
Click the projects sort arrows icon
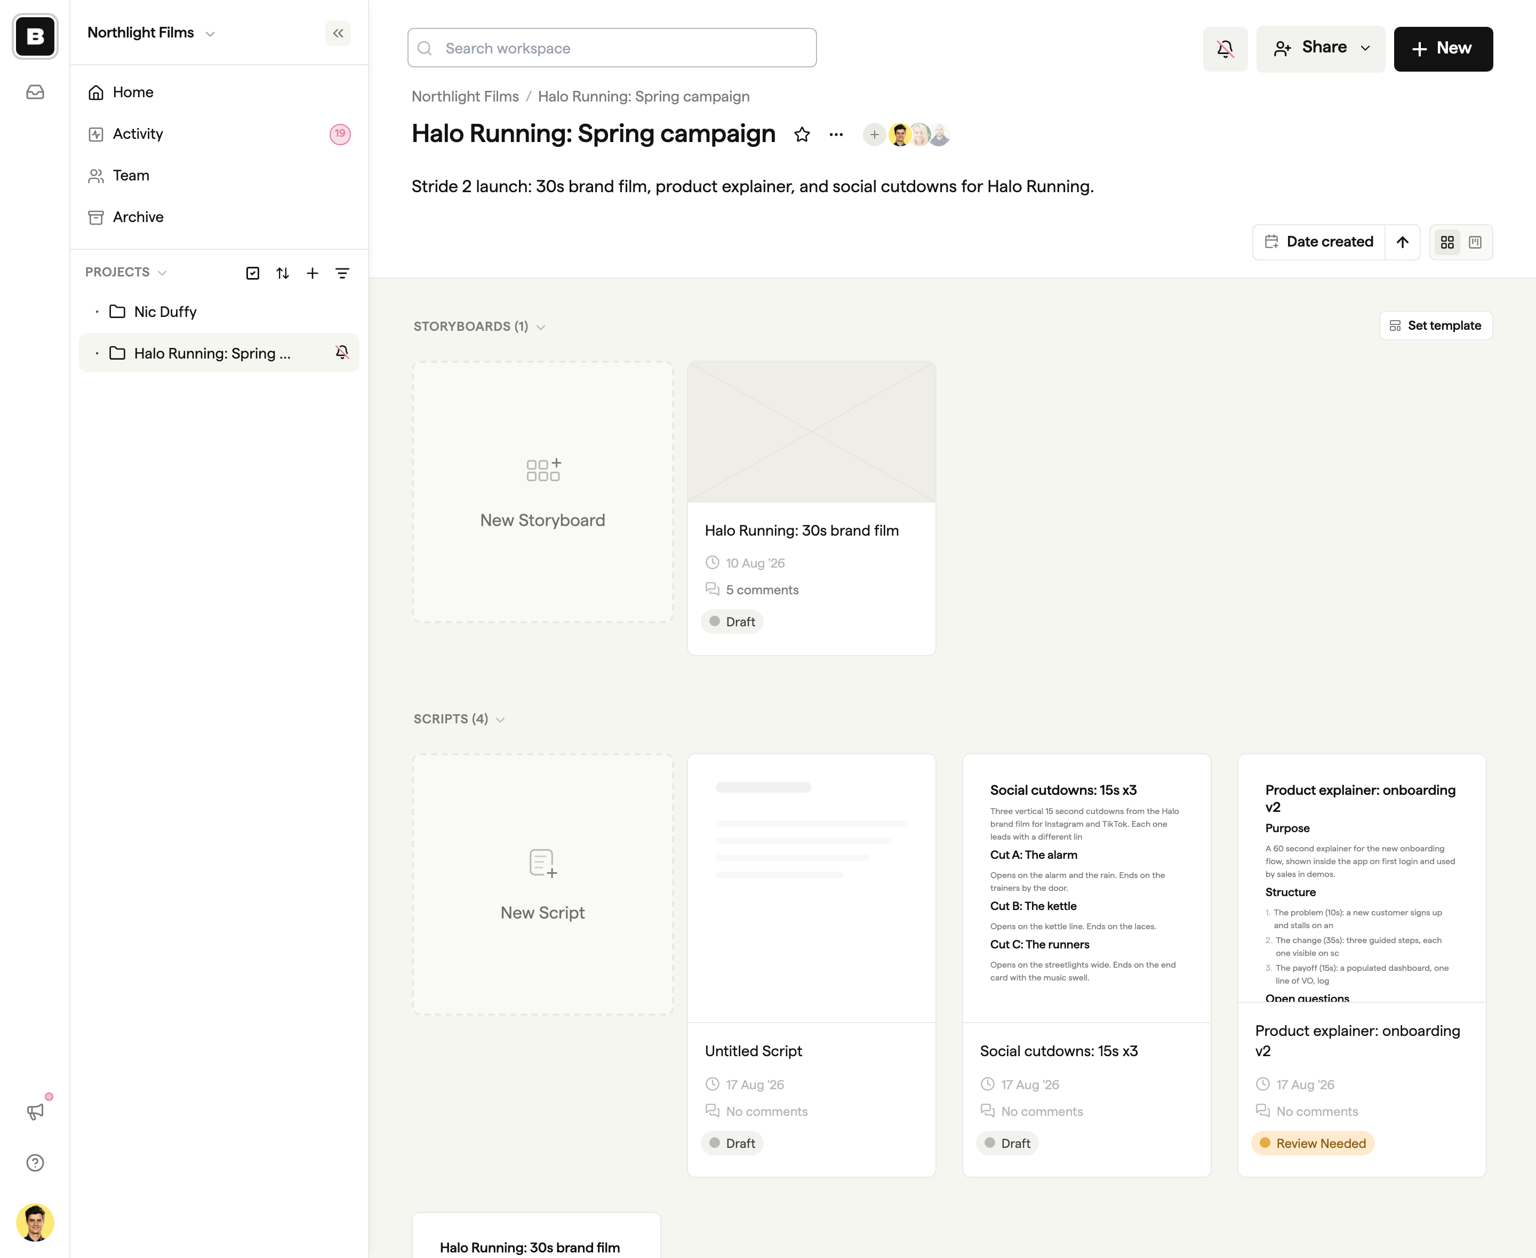(283, 273)
